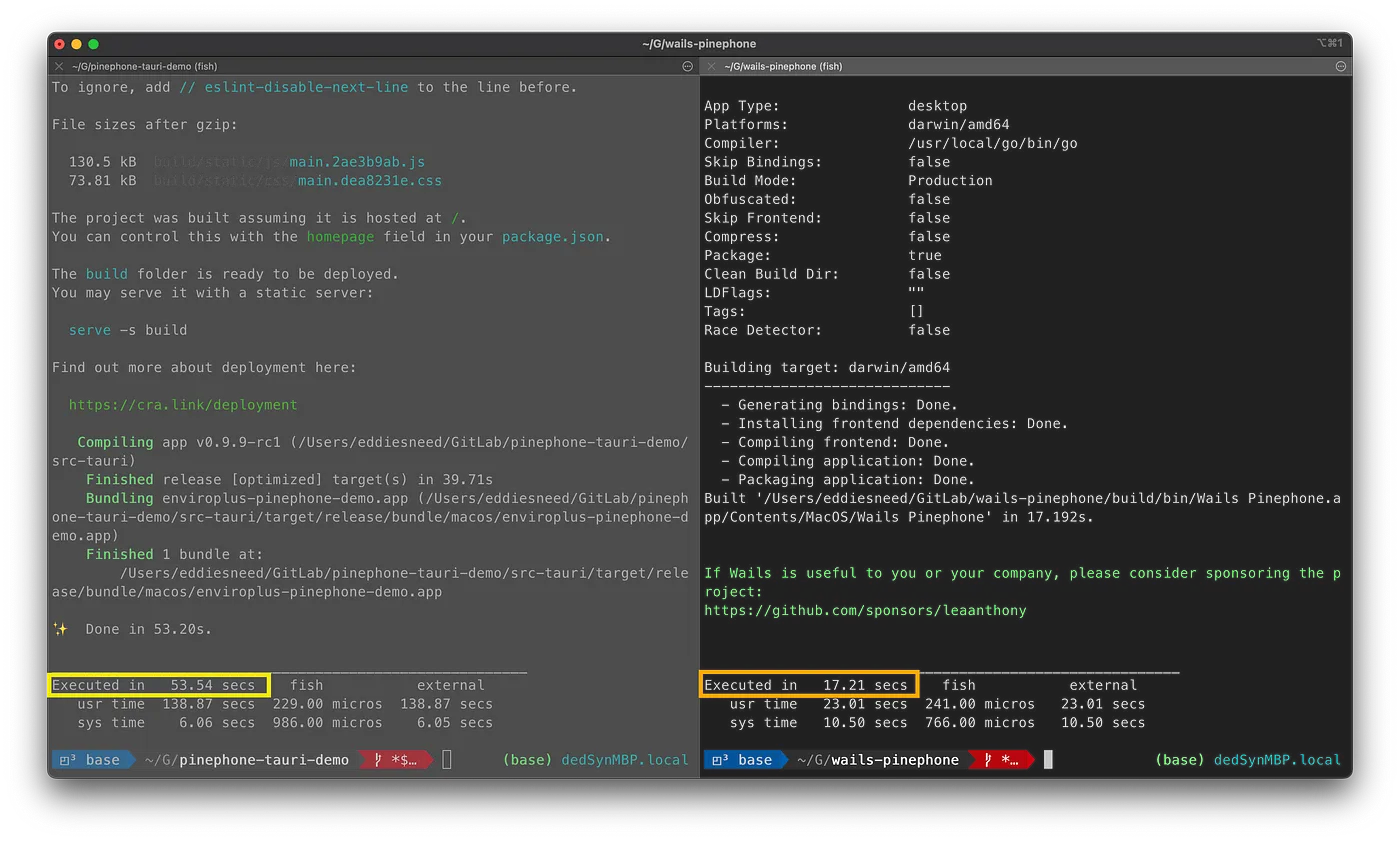1400x841 pixels.
Task: Click 'Compiling frontend: Done.' line
Action: click(x=835, y=442)
